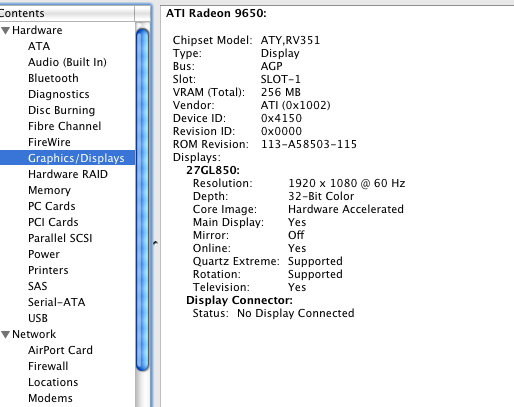
Task: Click the Hardware Accelerated value
Action: point(346,209)
